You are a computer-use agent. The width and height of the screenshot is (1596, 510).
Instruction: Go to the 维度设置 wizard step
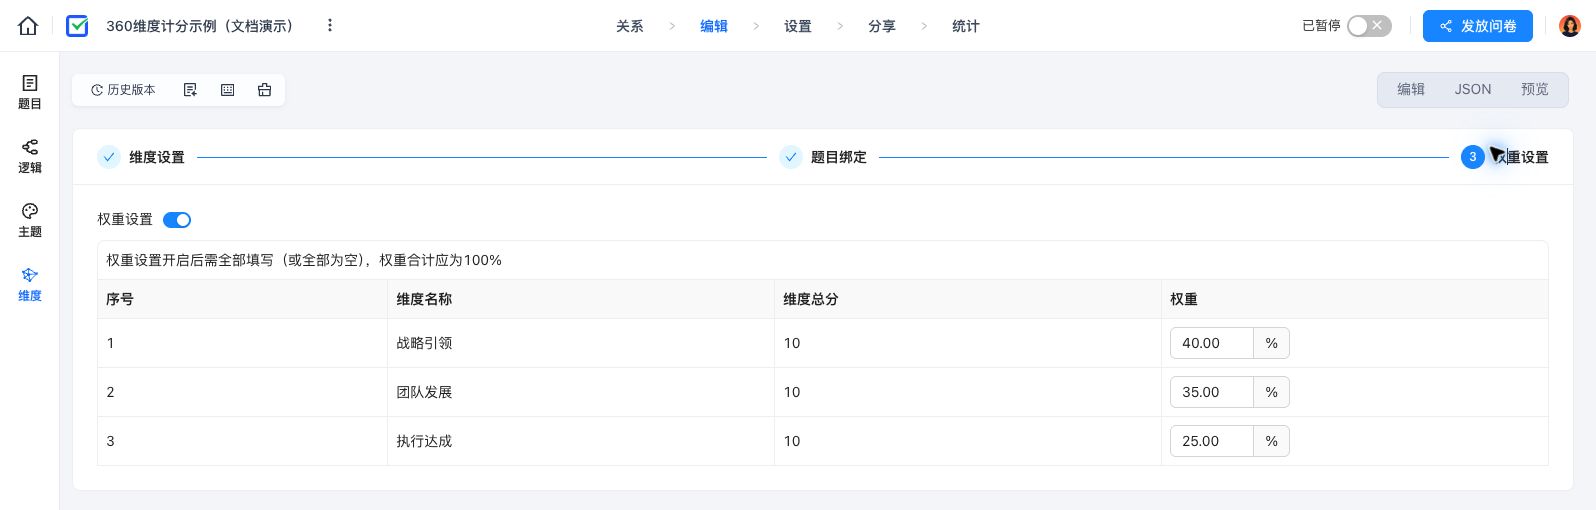click(157, 157)
